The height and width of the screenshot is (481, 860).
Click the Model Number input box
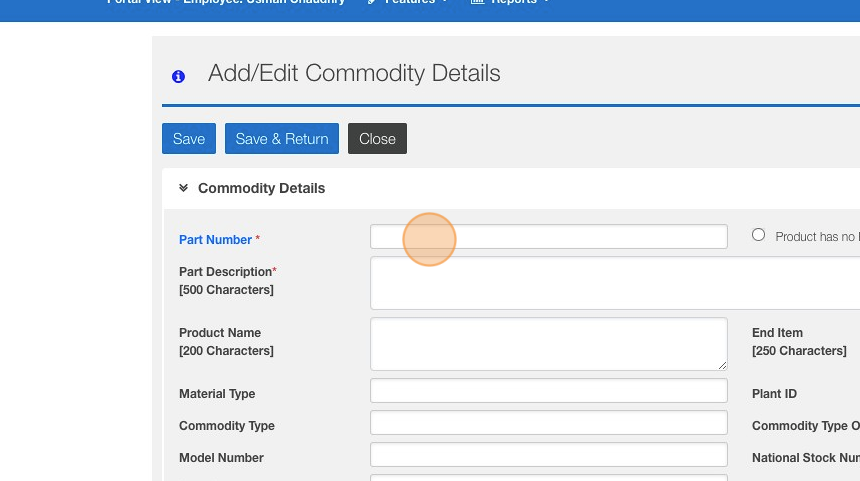(x=548, y=455)
